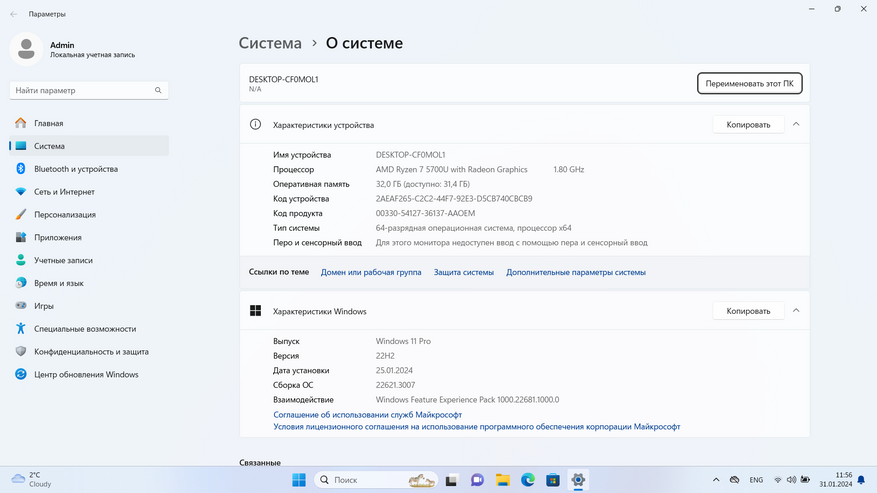Click the search magnifier in Найти параметр
The height and width of the screenshot is (493, 877).
[x=158, y=90]
